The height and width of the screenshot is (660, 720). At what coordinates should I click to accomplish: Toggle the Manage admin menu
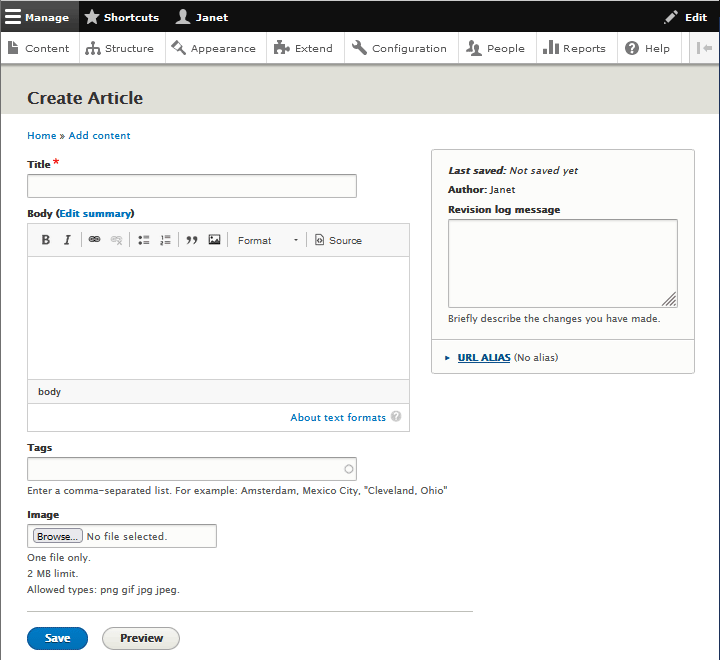38,17
